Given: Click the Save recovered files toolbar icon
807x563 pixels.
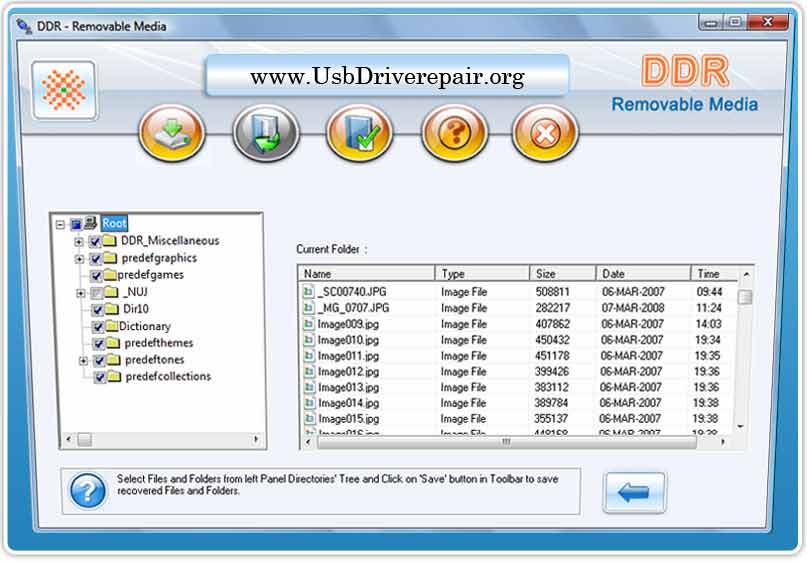Looking at the screenshot, I should [x=172, y=133].
